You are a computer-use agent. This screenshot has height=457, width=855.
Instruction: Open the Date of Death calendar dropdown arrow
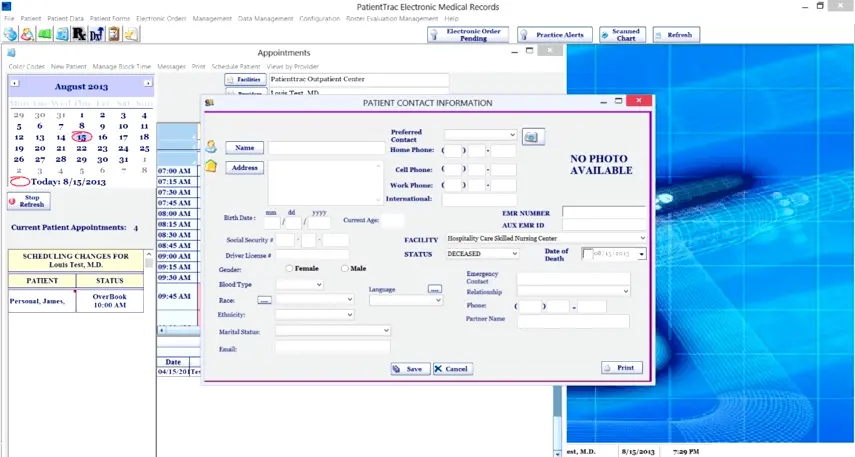pos(641,254)
